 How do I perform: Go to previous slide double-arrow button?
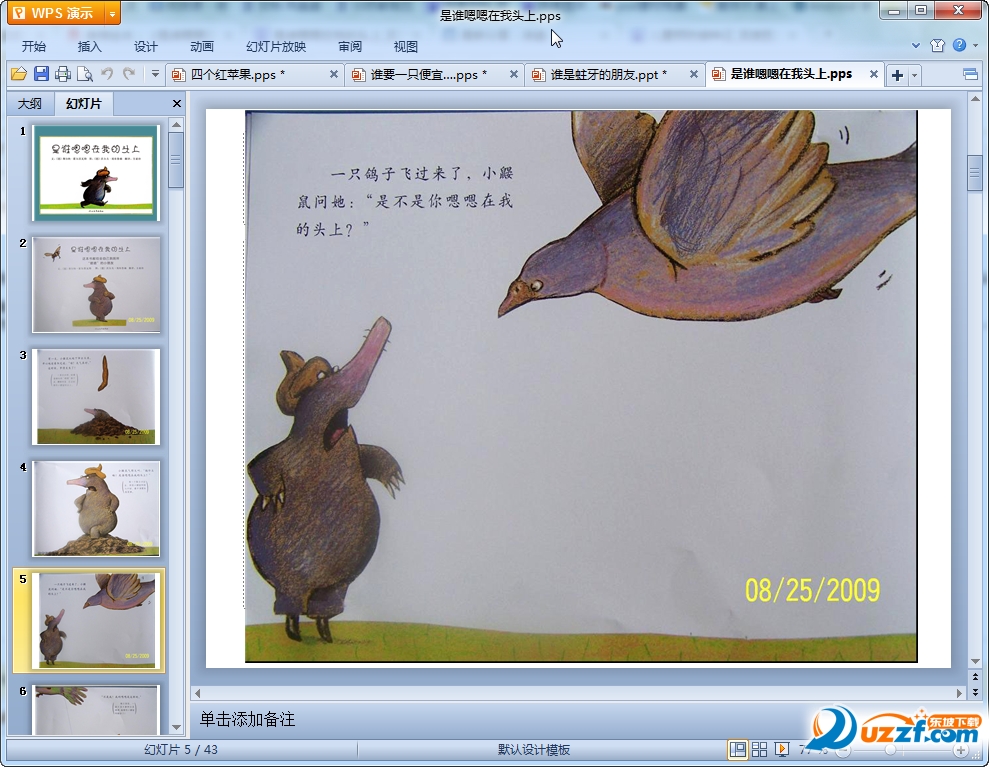(975, 677)
